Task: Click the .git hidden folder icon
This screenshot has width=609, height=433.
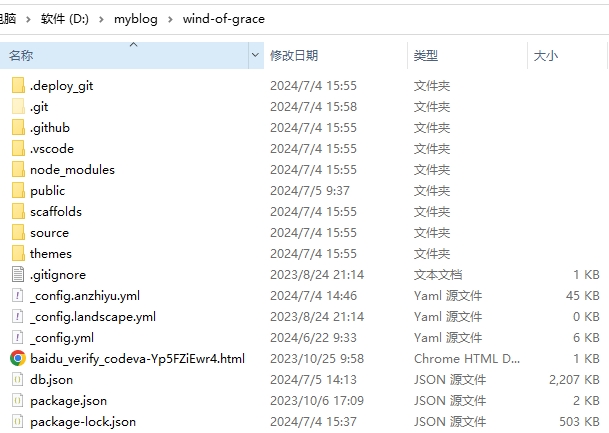Action: (x=18, y=107)
